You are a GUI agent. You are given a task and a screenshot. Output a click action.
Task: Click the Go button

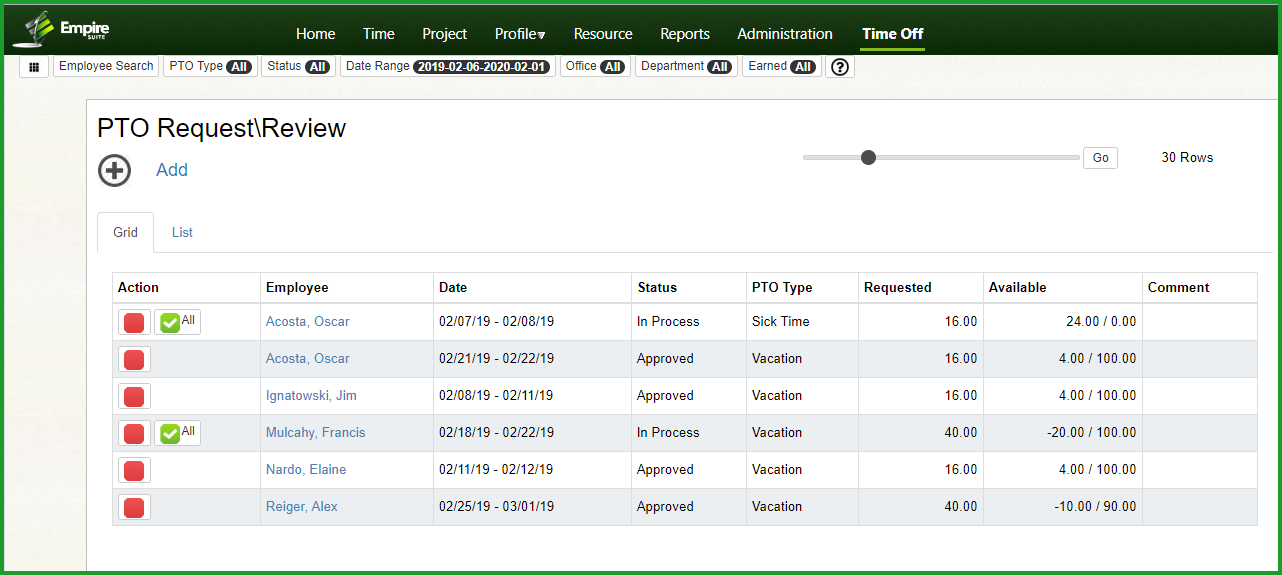1100,158
